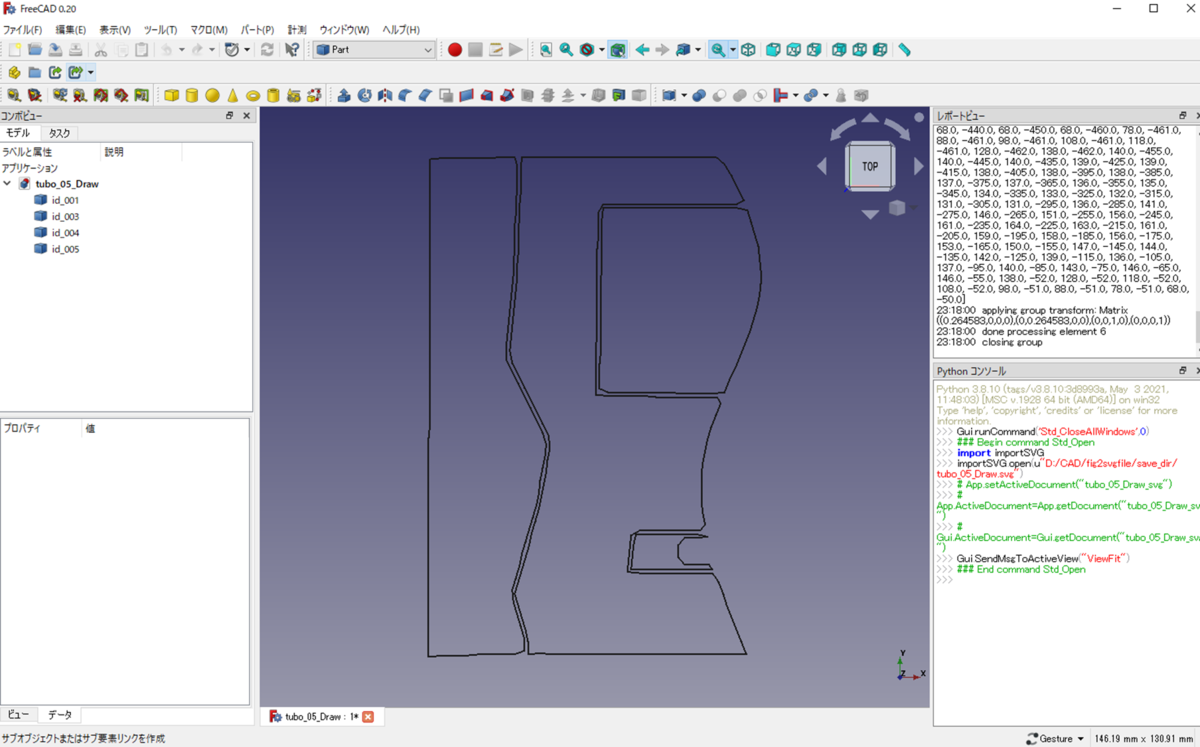Open make-sub-link dropdown arrow
This screenshot has width=1200, height=747.
91,72
